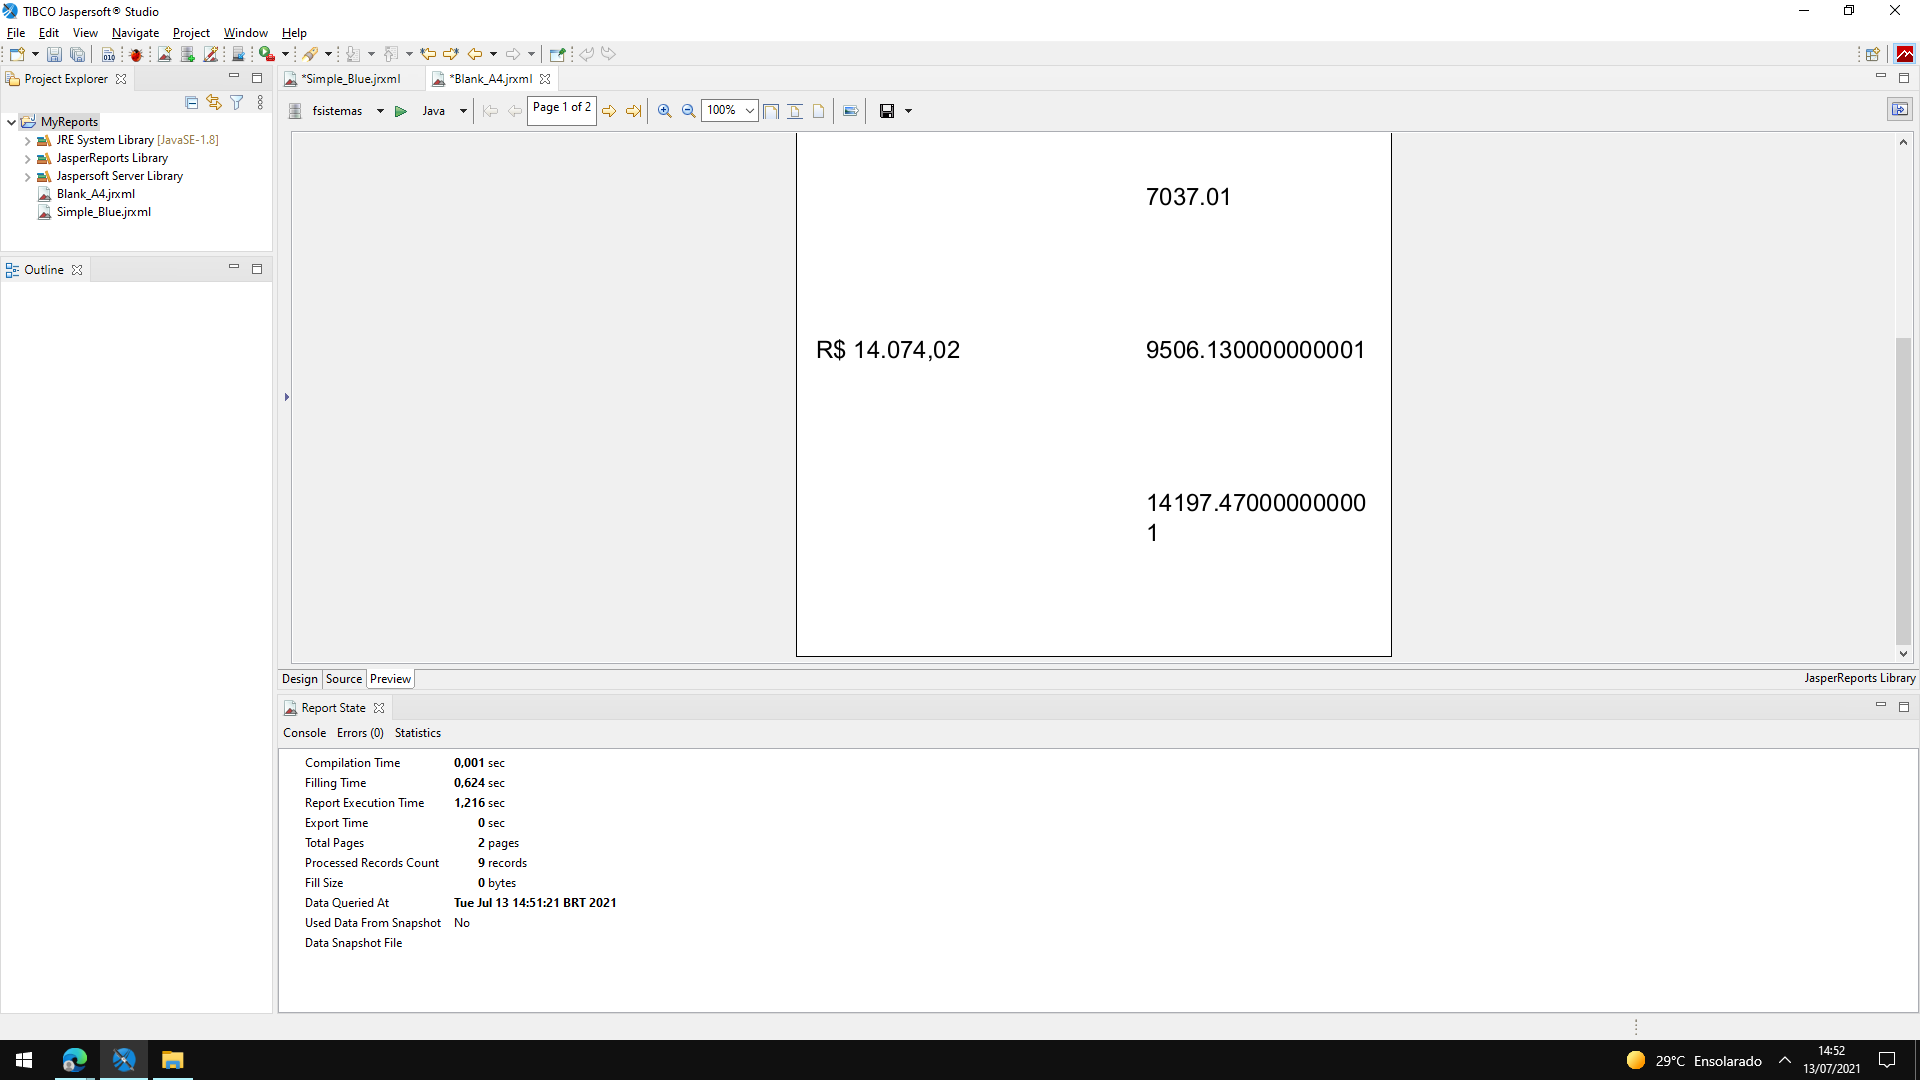Open the Java export format dropdown
Screen dimensions: 1920x1080
click(x=463, y=111)
